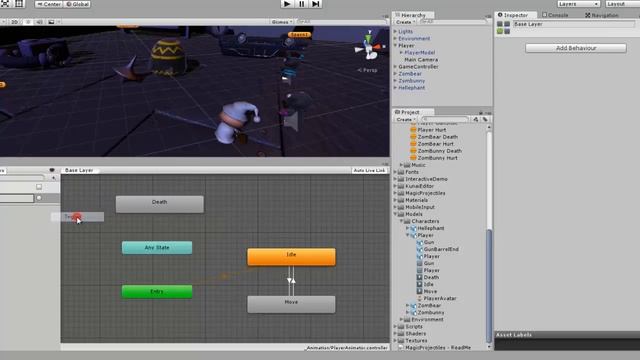Expand the Lights object in Hierarchy
The width and height of the screenshot is (640, 360).
395,31
